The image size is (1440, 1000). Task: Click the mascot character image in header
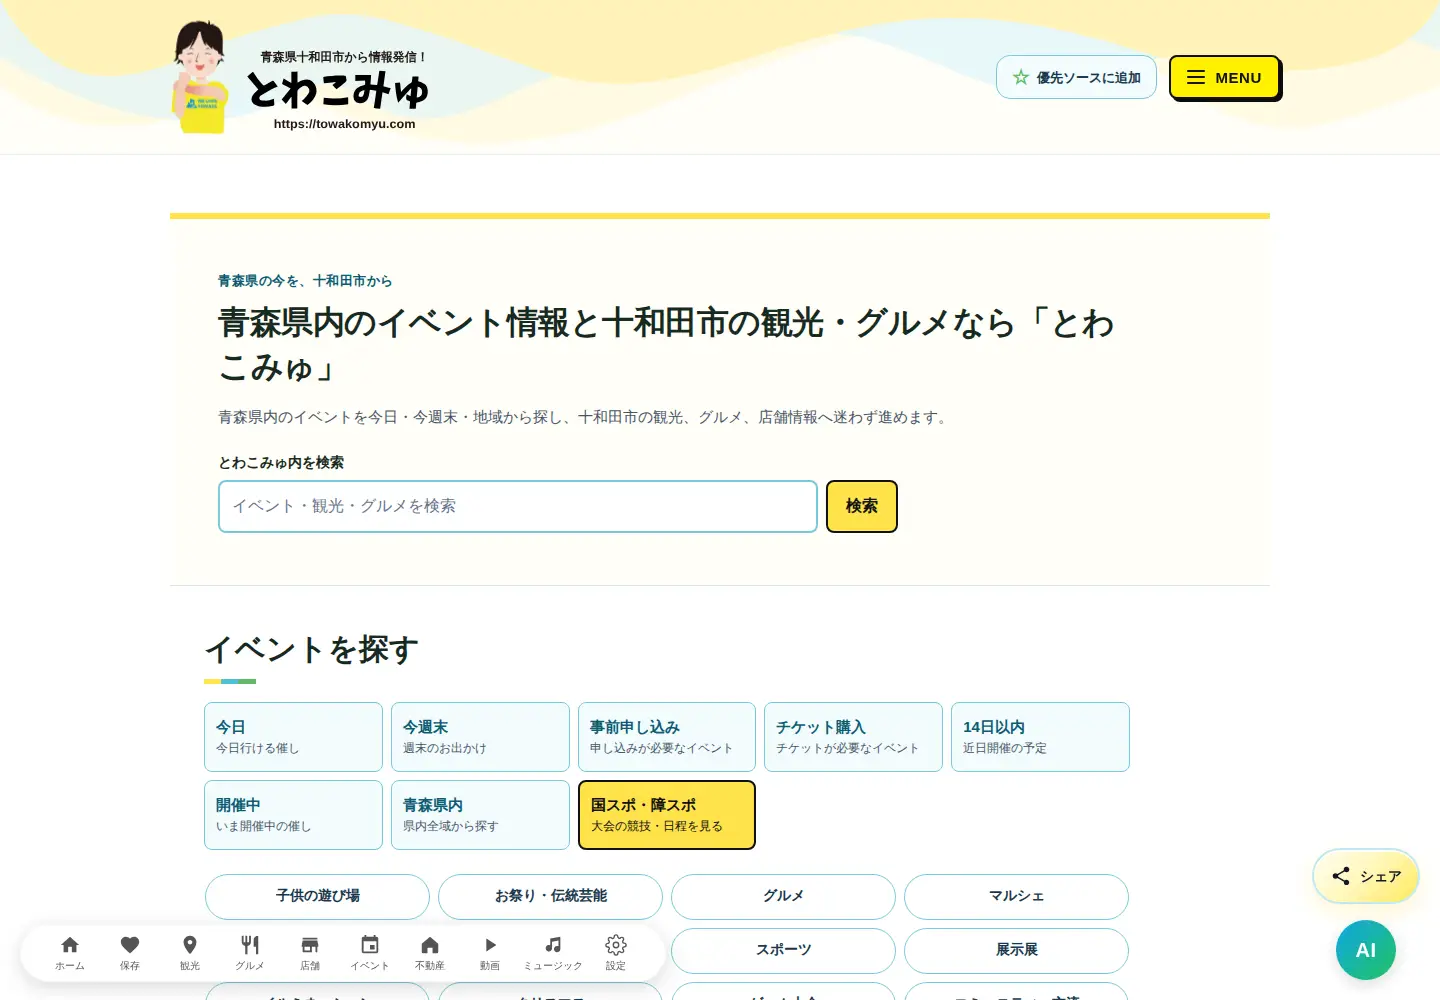tap(201, 77)
